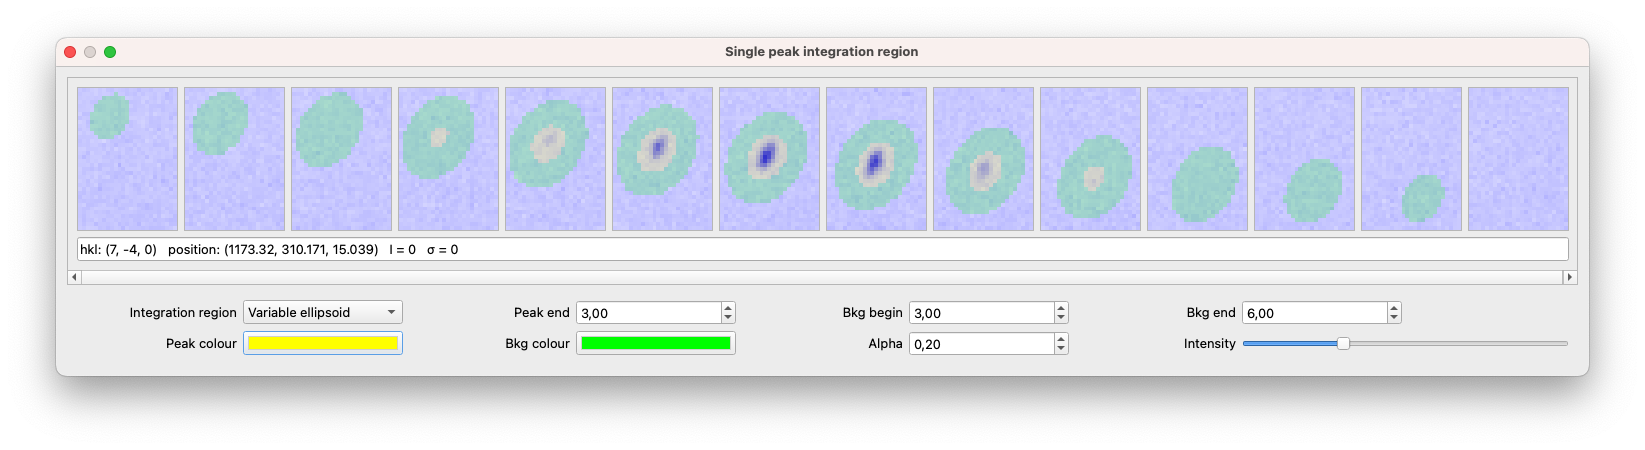1645x450 pixels.
Task: Open the Integration region dropdown
Action: pos(322,313)
